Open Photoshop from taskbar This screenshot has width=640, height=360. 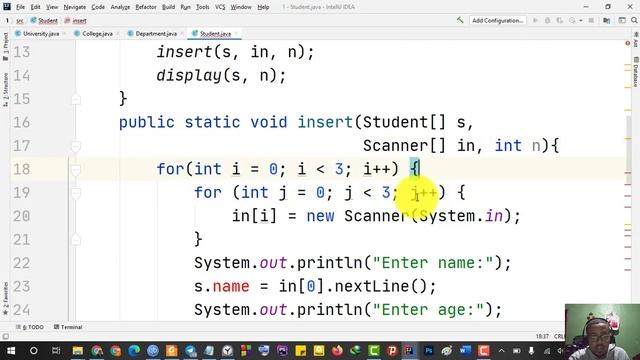point(428,351)
